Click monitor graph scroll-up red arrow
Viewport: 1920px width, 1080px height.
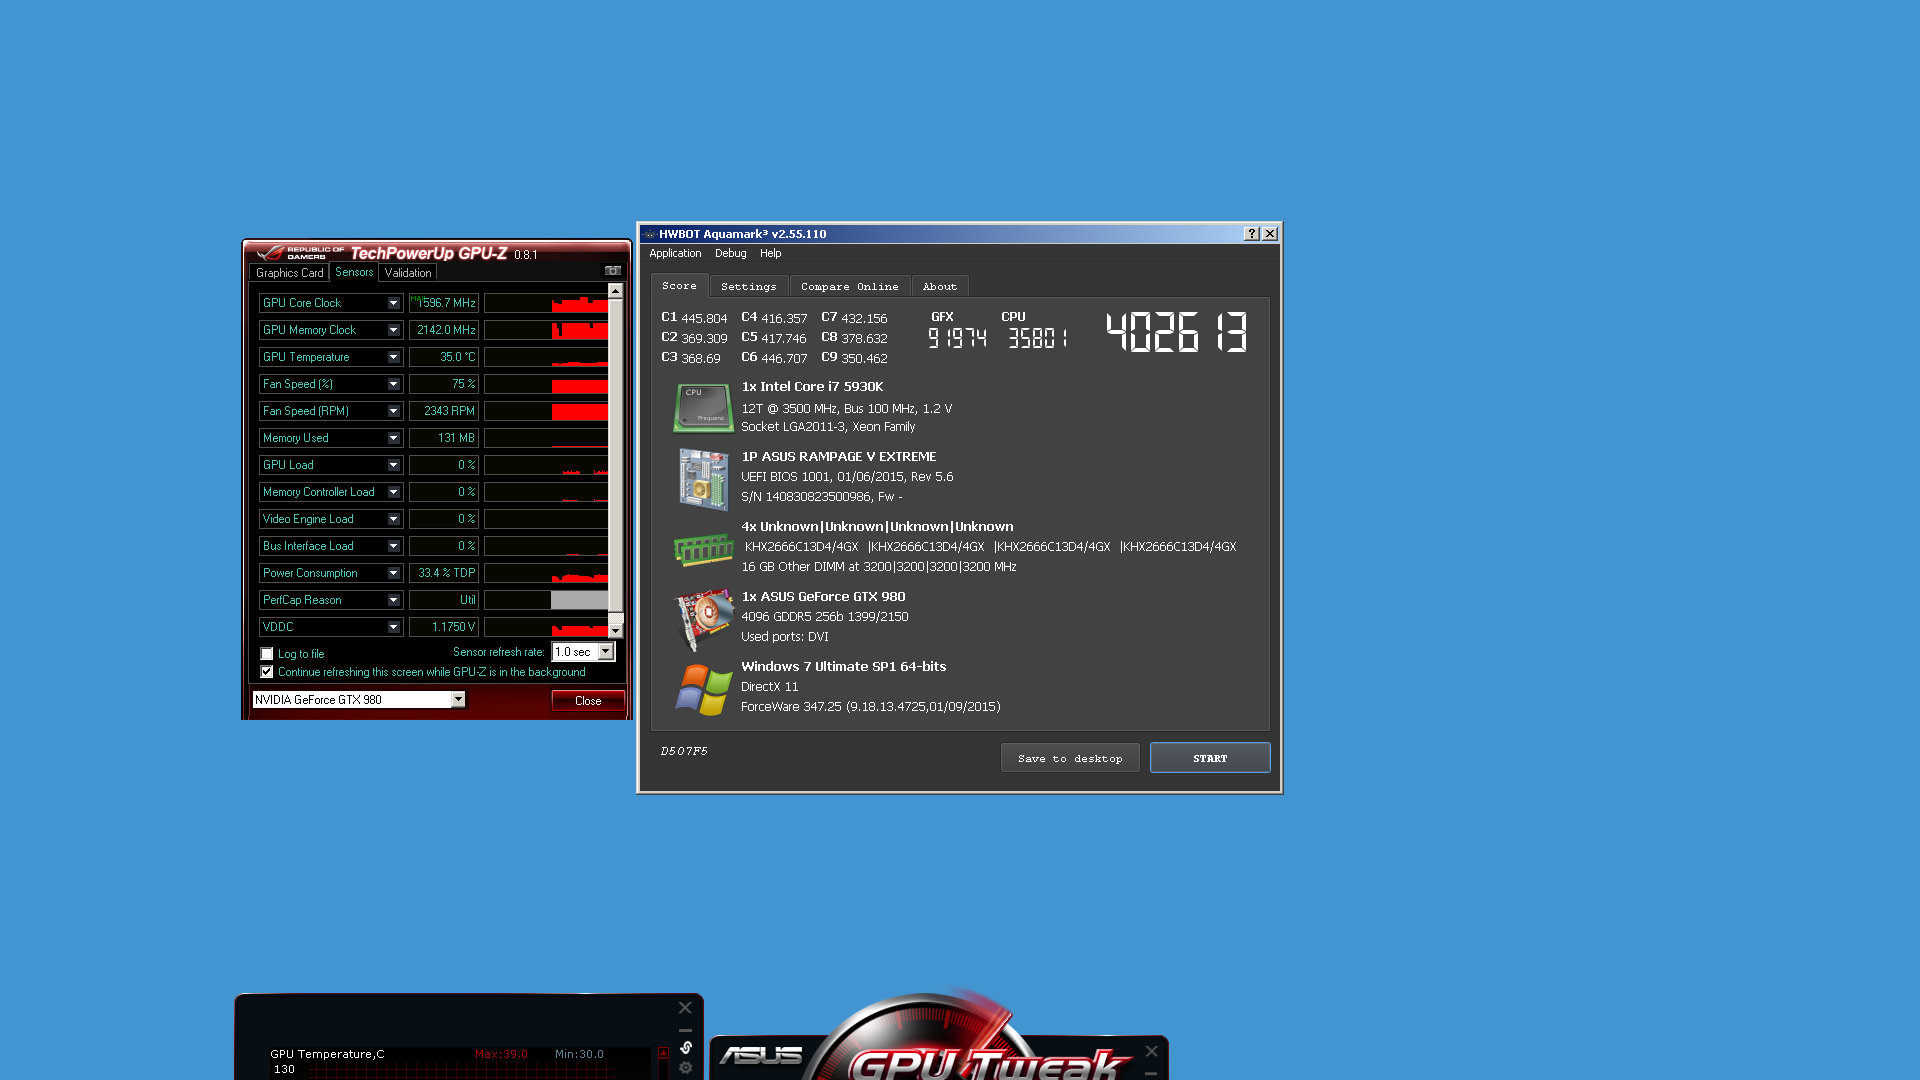point(663,1053)
